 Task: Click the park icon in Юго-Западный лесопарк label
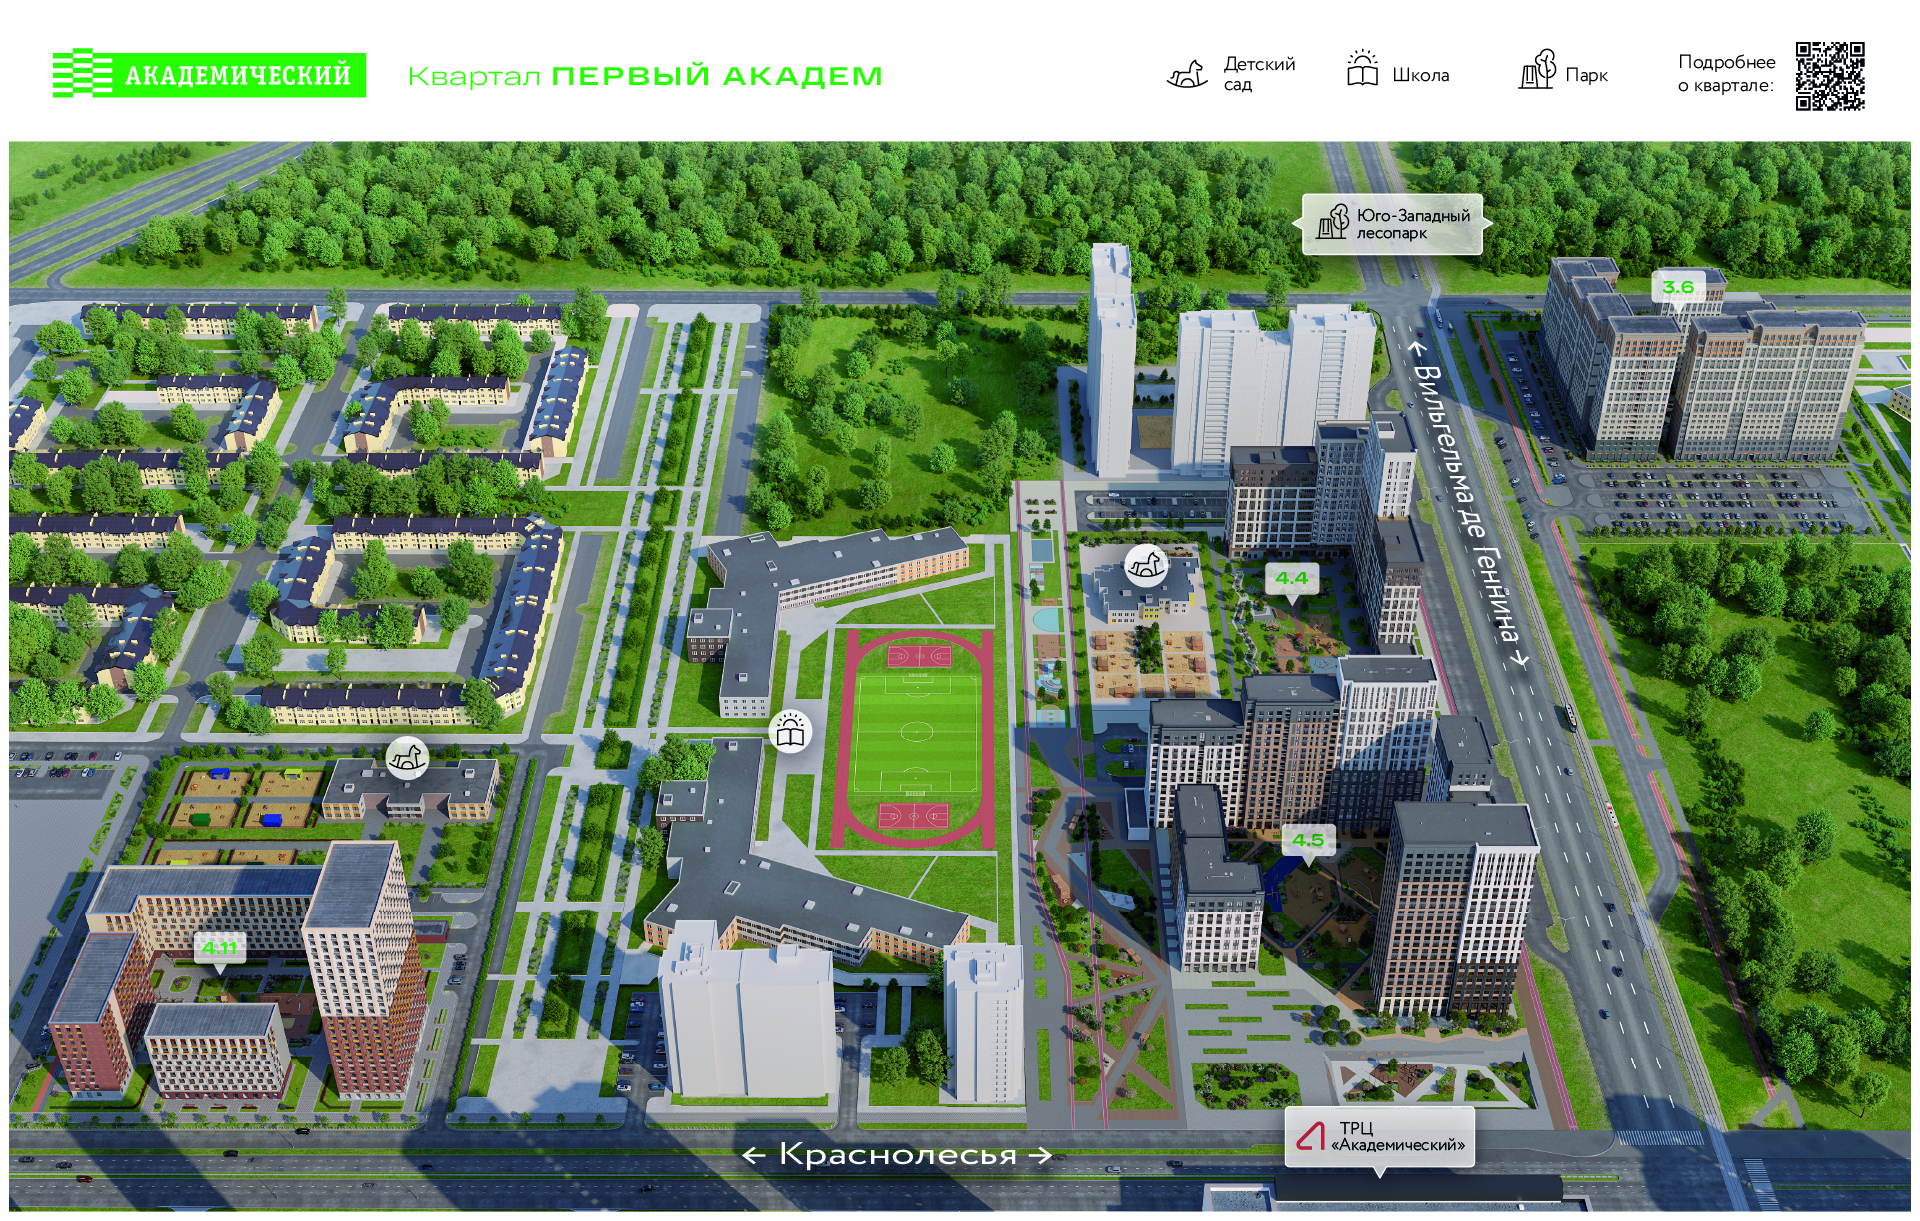1333,222
